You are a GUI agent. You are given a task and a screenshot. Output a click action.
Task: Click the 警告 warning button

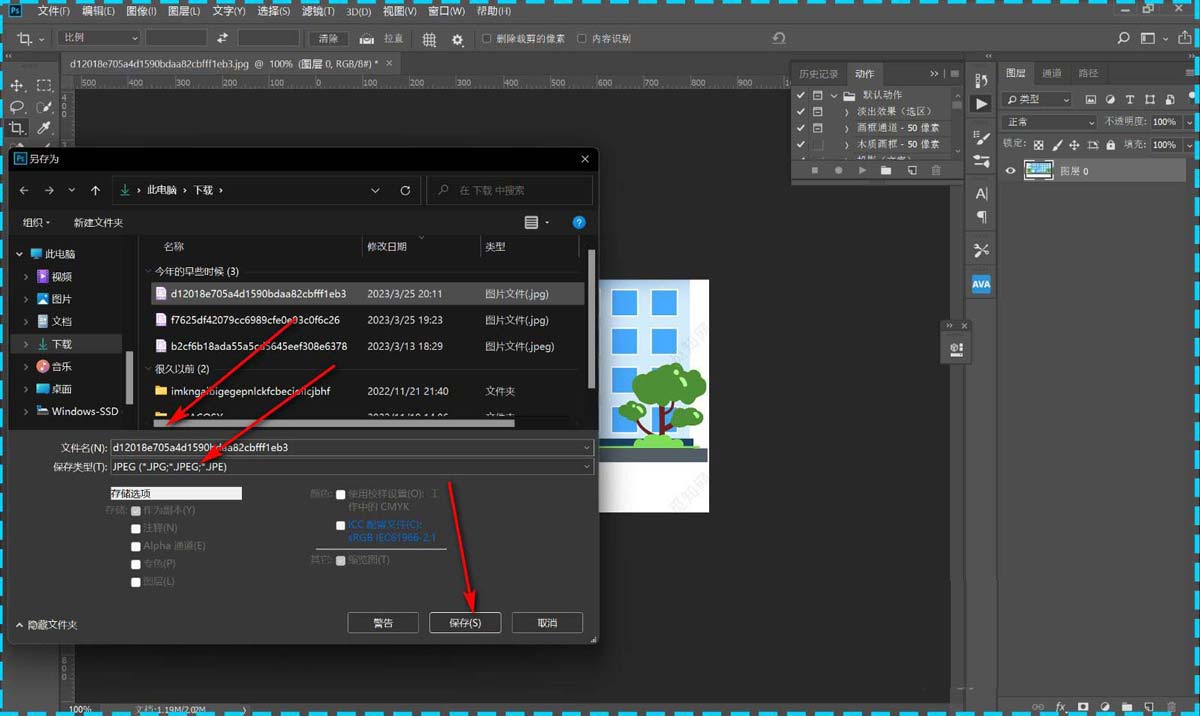point(383,622)
